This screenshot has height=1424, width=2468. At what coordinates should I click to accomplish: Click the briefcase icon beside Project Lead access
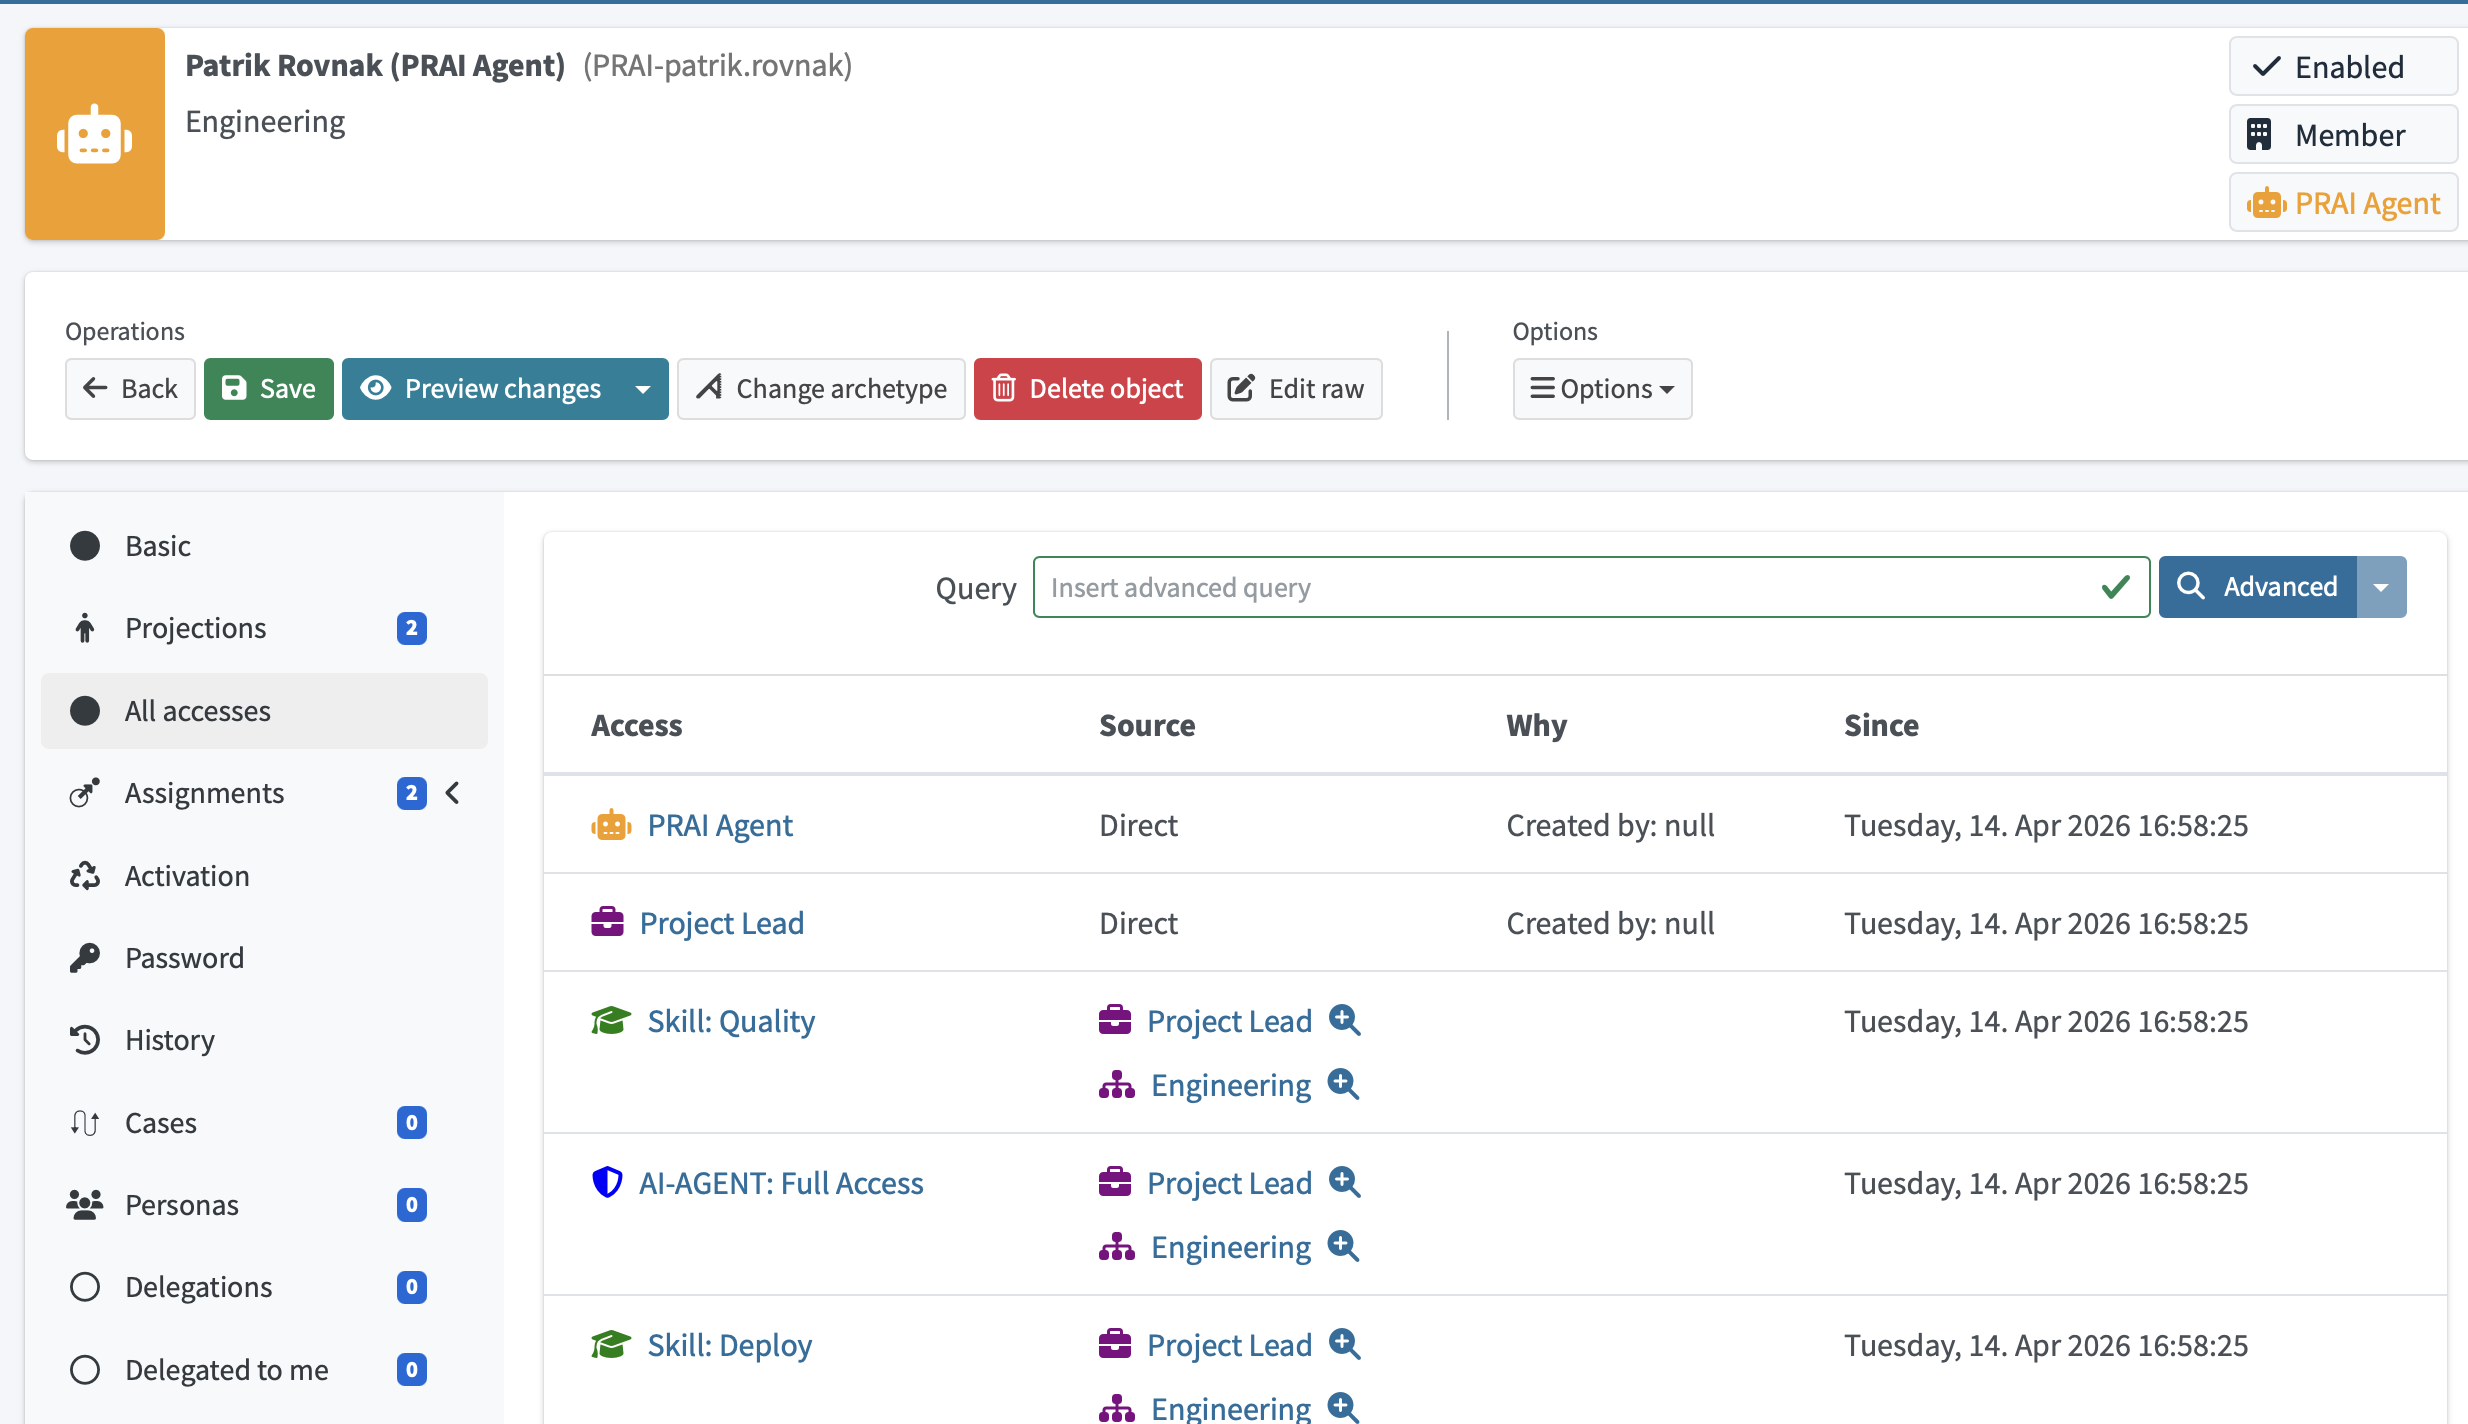pyautogui.click(x=608, y=920)
